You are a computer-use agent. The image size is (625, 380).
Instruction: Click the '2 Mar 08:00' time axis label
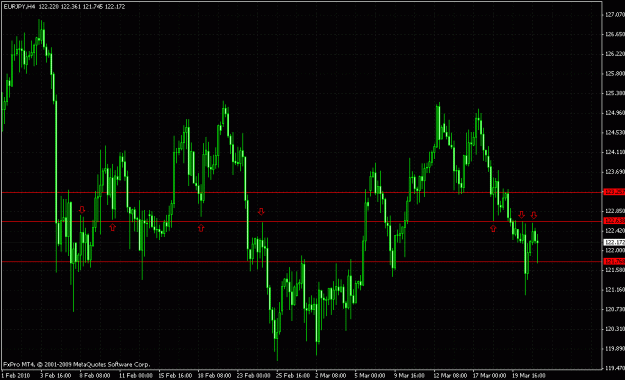tap(331, 375)
